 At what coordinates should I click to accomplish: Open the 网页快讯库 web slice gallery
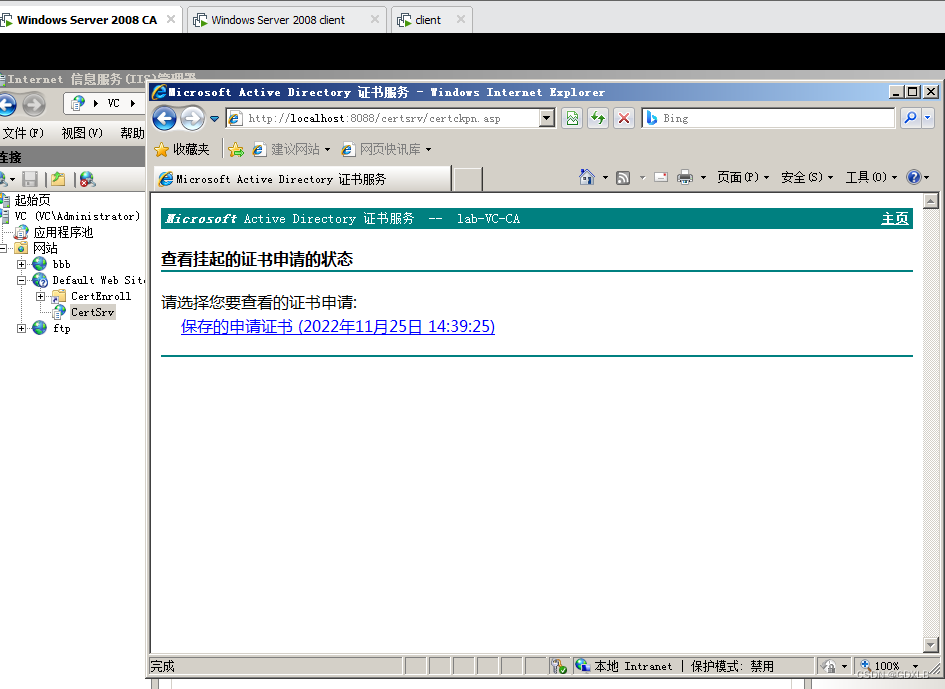point(386,149)
